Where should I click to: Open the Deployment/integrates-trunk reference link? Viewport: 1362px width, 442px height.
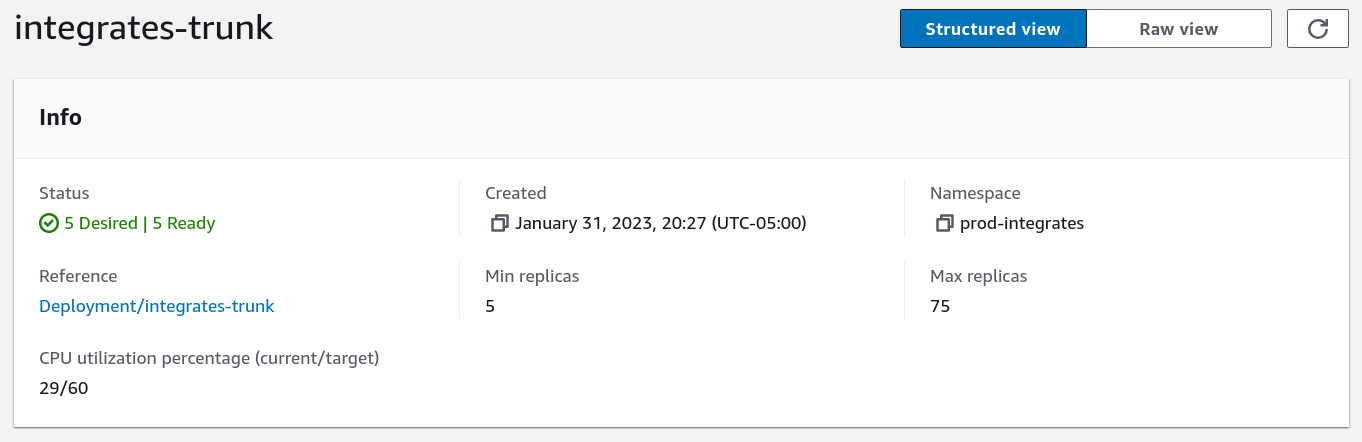[156, 306]
